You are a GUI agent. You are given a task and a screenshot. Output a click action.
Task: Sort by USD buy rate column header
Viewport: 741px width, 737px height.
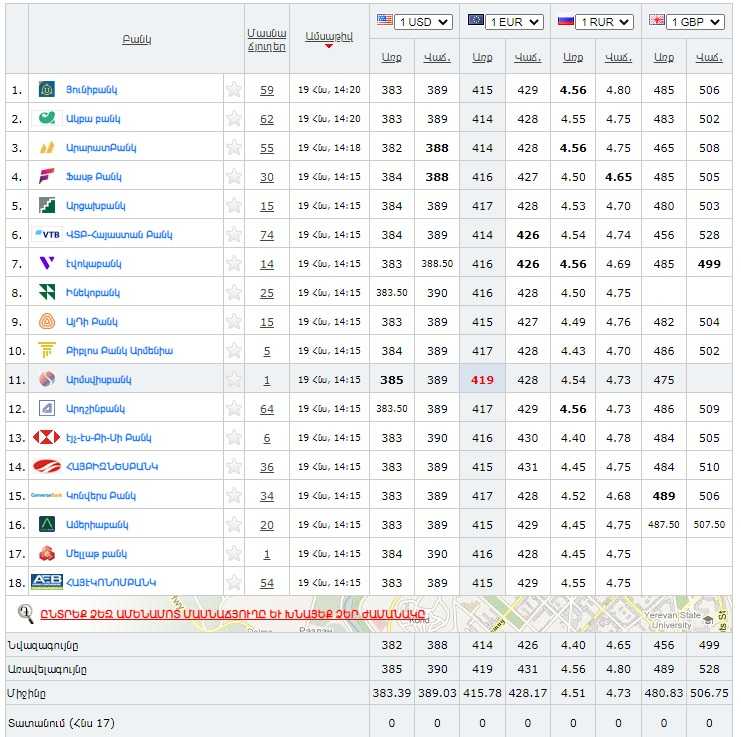[x=392, y=58]
